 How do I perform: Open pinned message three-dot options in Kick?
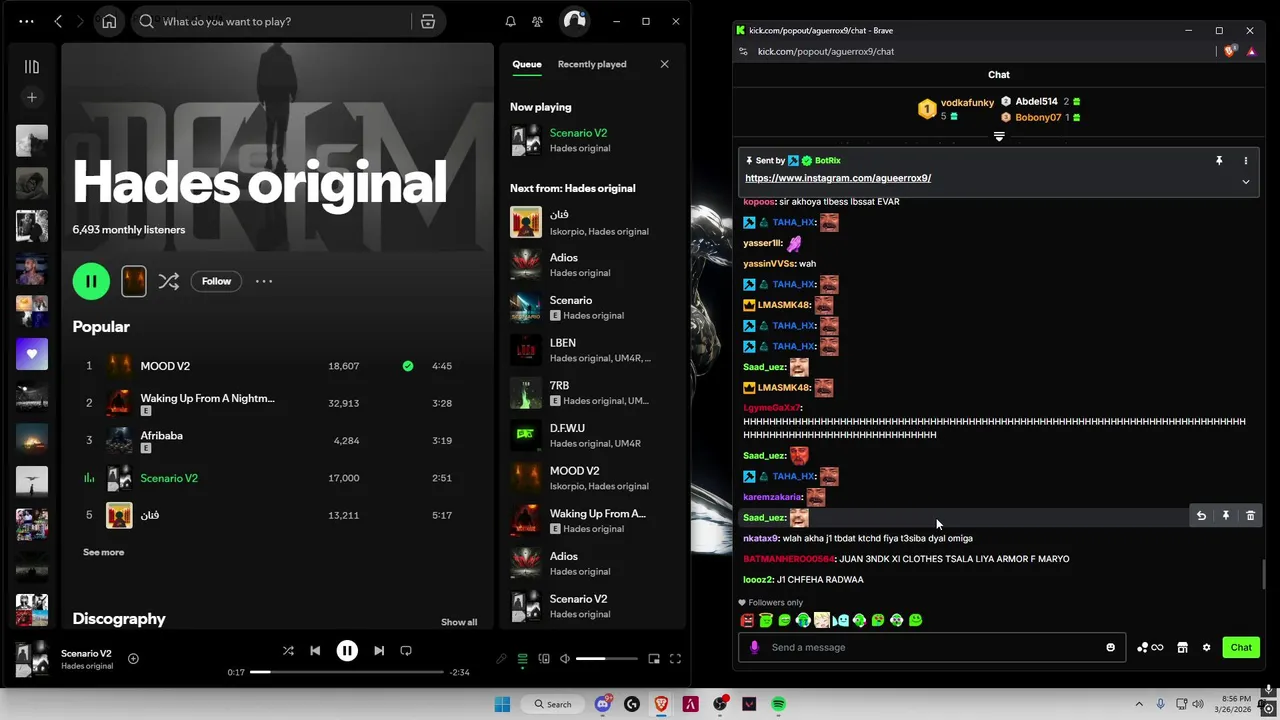(x=1246, y=161)
